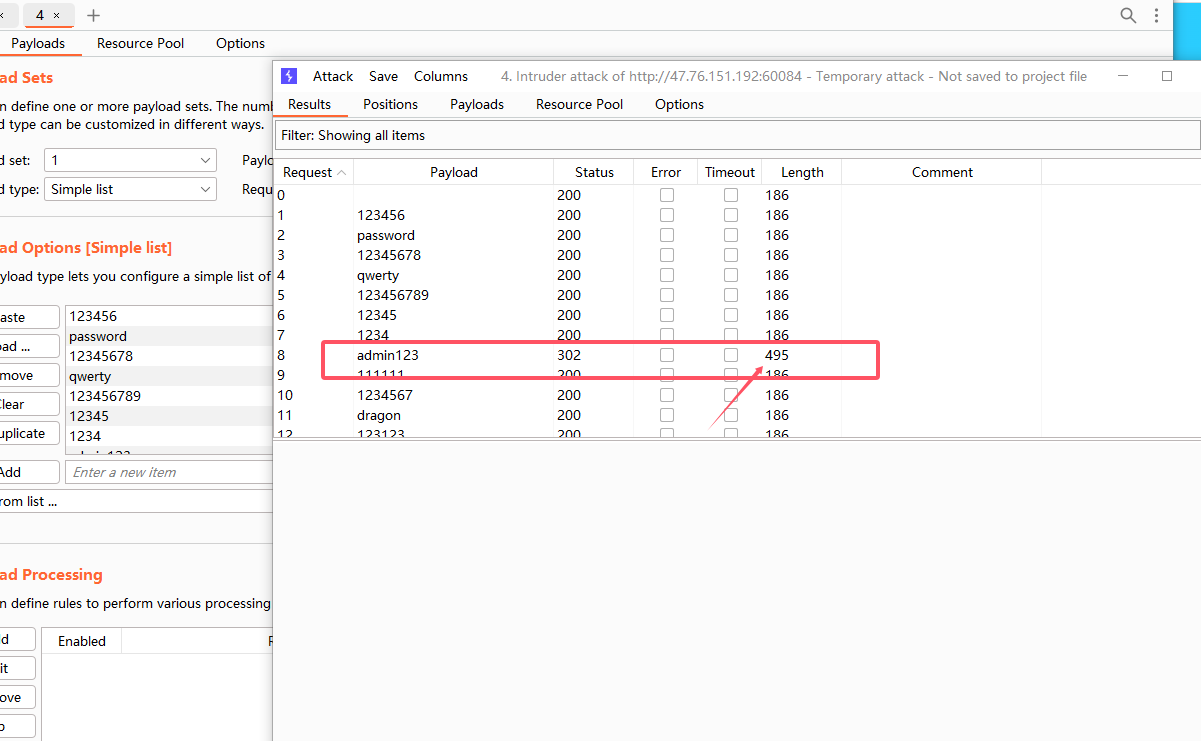Screen dimensions: 1201x741
Task: Click the Enter a new item field
Action: 168,472
